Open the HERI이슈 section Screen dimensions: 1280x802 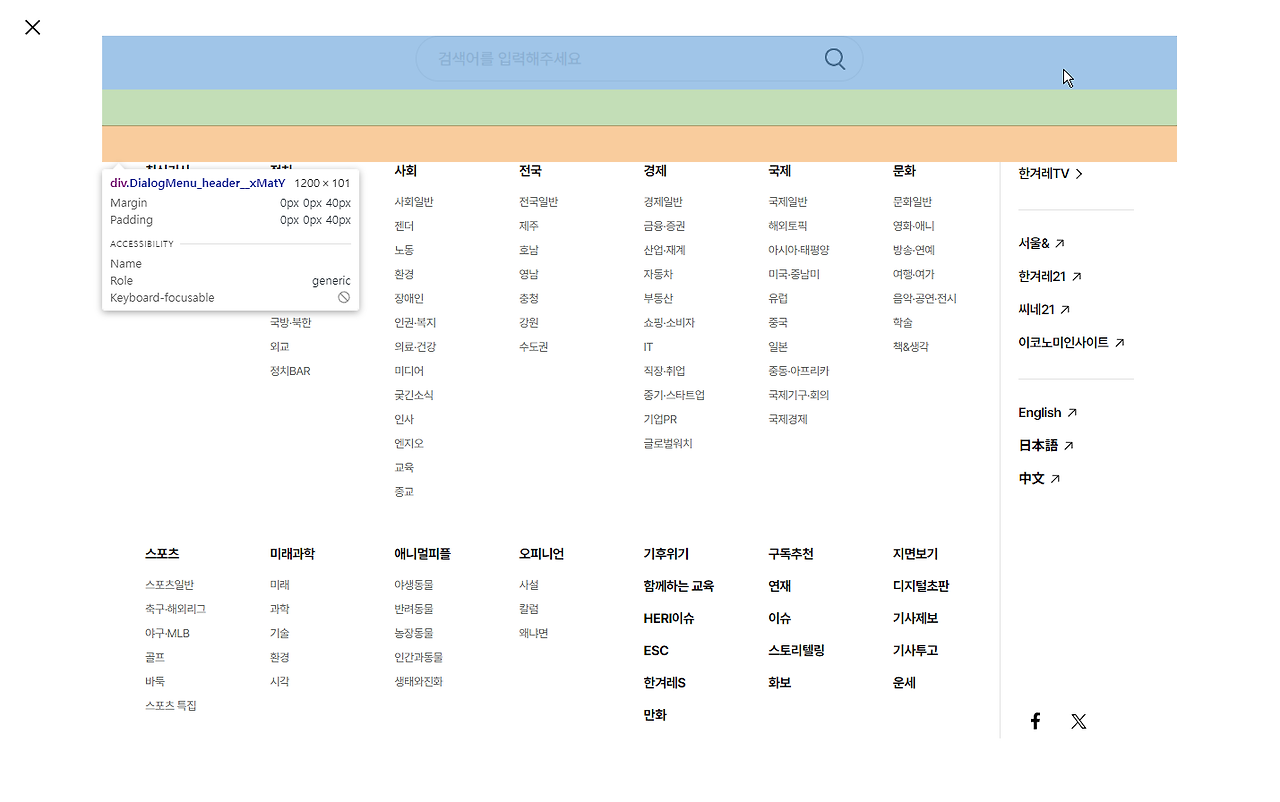pyautogui.click(x=669, y=618)
